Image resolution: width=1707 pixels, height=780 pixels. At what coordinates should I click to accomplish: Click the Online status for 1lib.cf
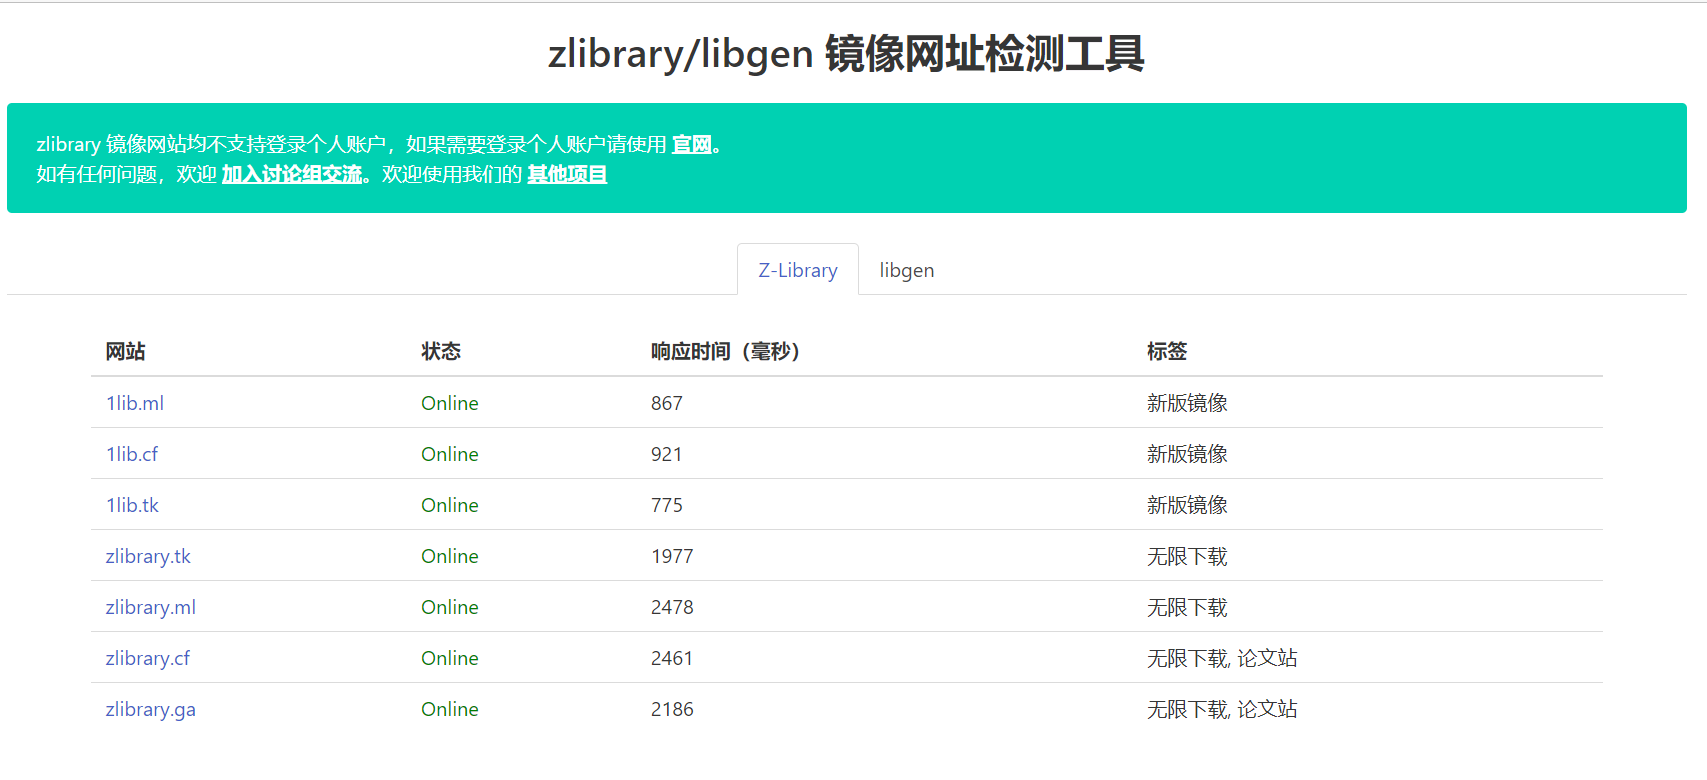[x=450, y=454]
